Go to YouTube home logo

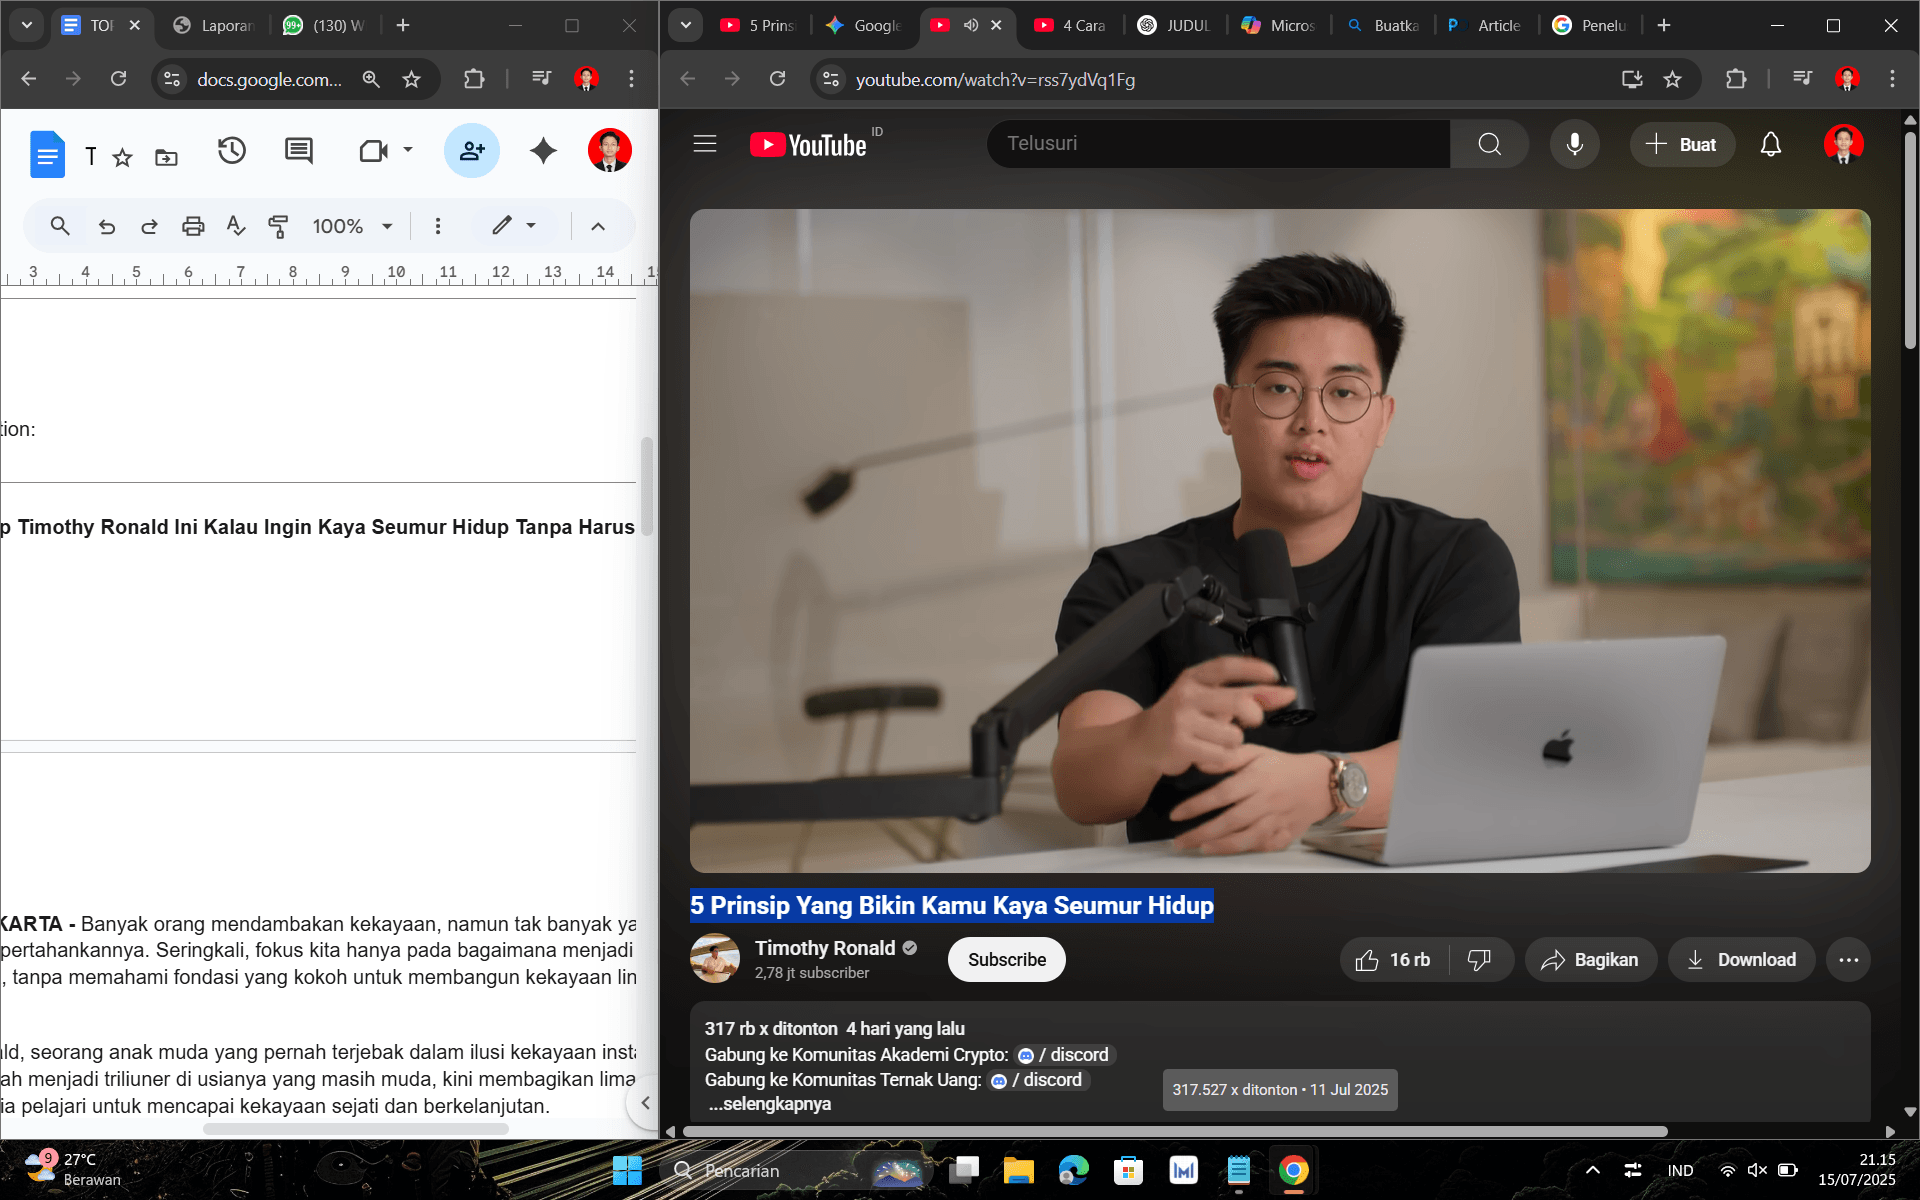tap(808, 145)
